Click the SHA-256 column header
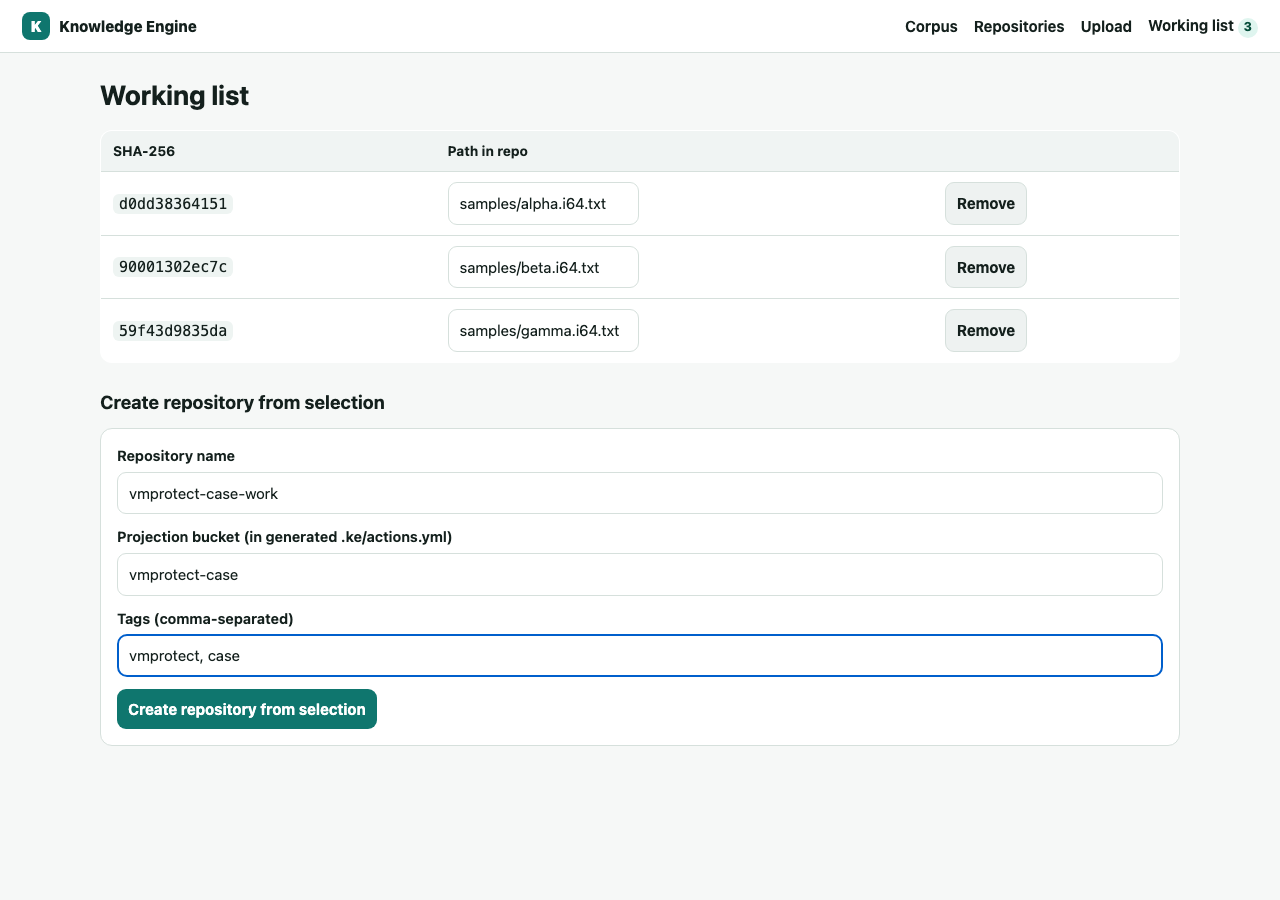 144,151
